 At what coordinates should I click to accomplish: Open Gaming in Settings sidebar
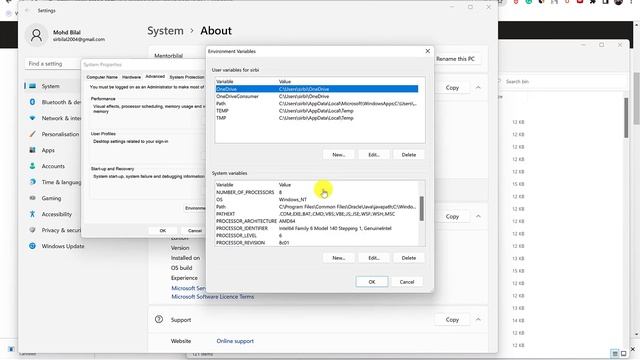pos(52,198)
